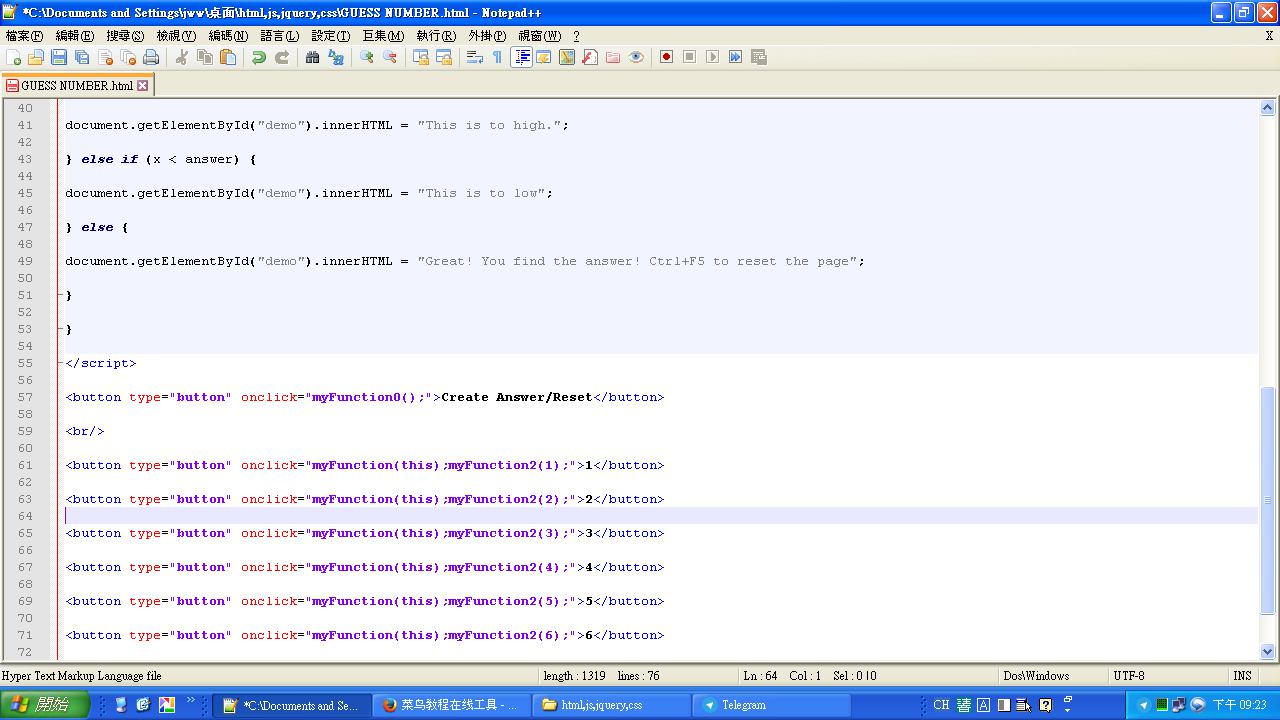The image size is (1280, 720).
Task: Open the ? help menu
Action: tap(576, 36)
